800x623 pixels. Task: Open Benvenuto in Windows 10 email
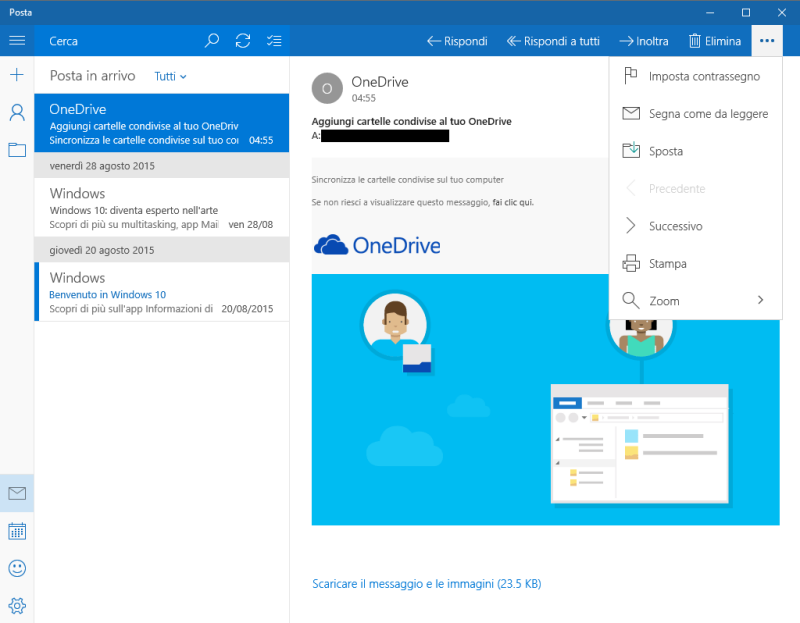click(162, 292)
